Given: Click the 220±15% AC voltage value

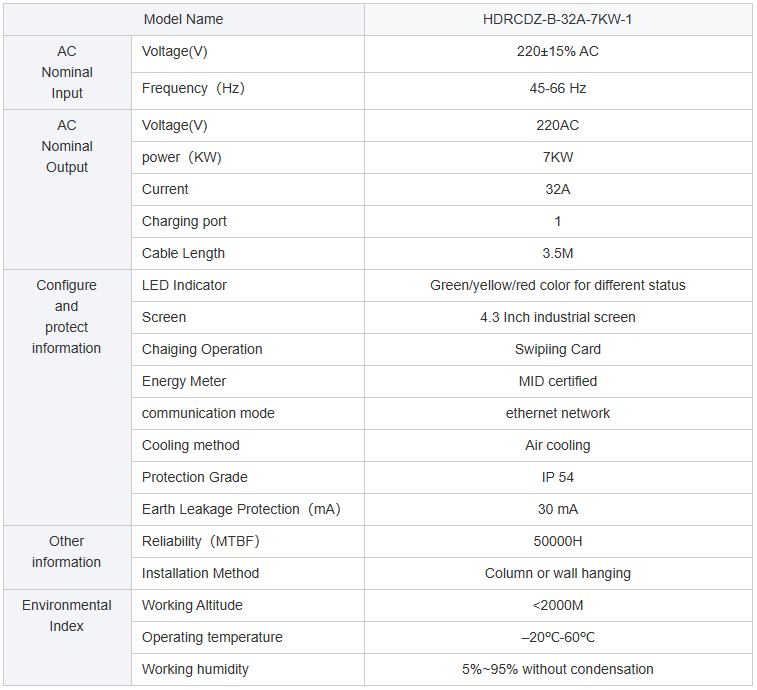Looking at the screenshot, I should 557,51.
